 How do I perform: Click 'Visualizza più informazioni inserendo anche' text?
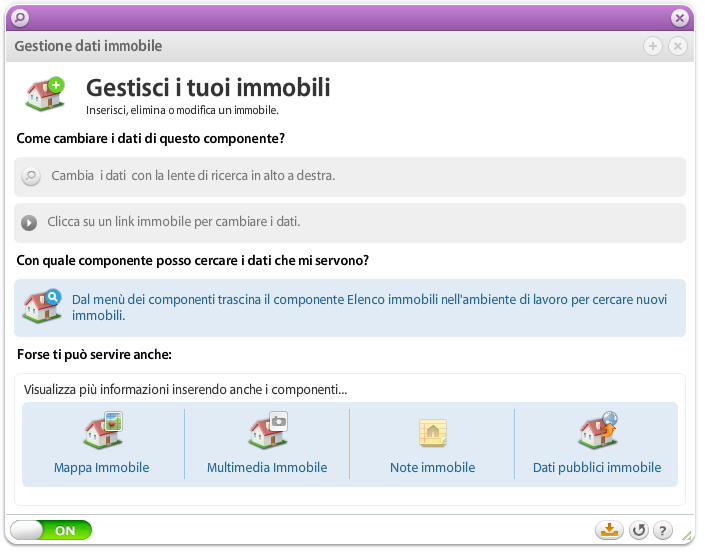(x=185, y=389)
